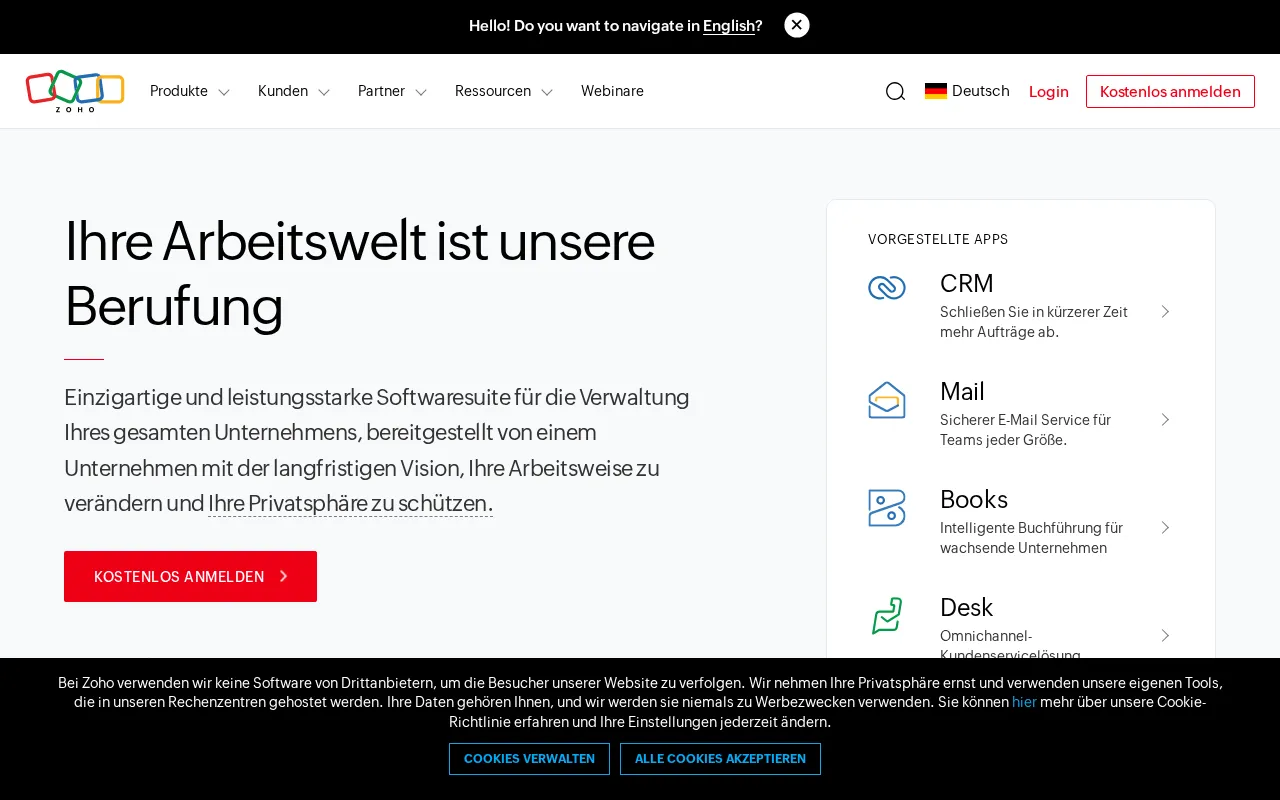The height and width of the screenshot is (800, 1280).
Task: Click the arrow beside CRM
Action: point(1165,312)
